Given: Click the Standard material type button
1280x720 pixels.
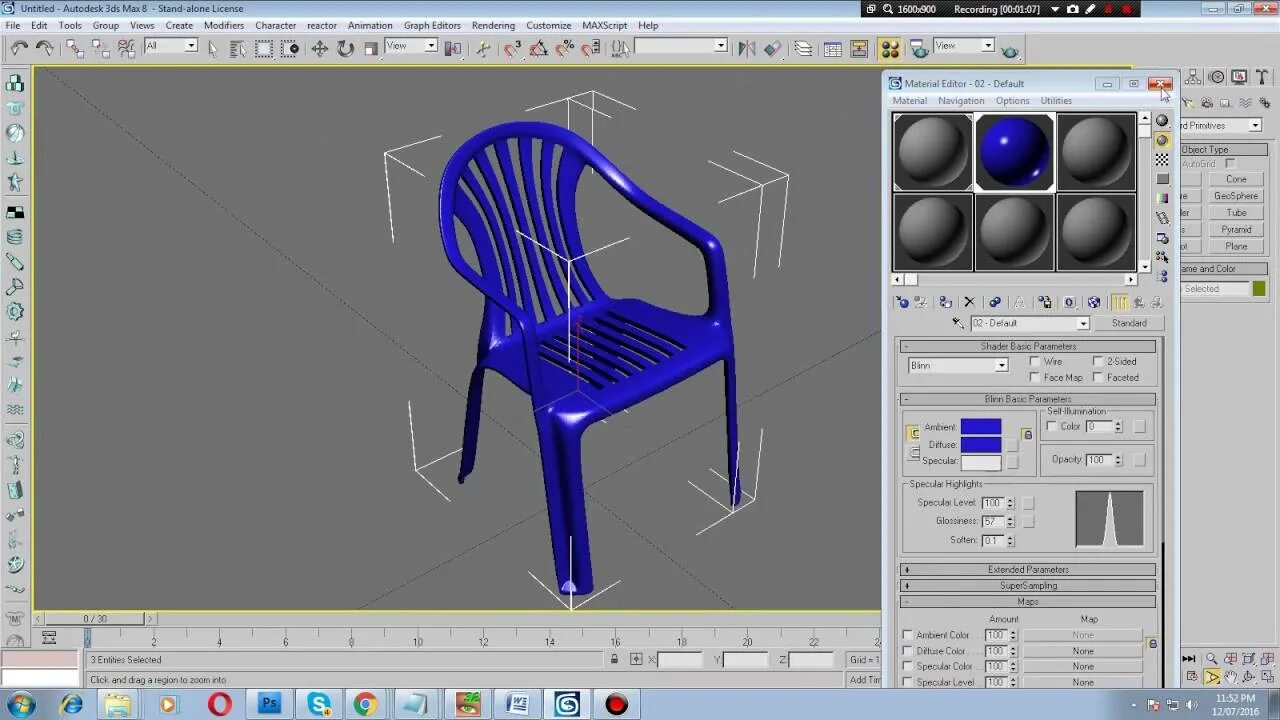Looking at the screenshot, I should coord(1129,323).
